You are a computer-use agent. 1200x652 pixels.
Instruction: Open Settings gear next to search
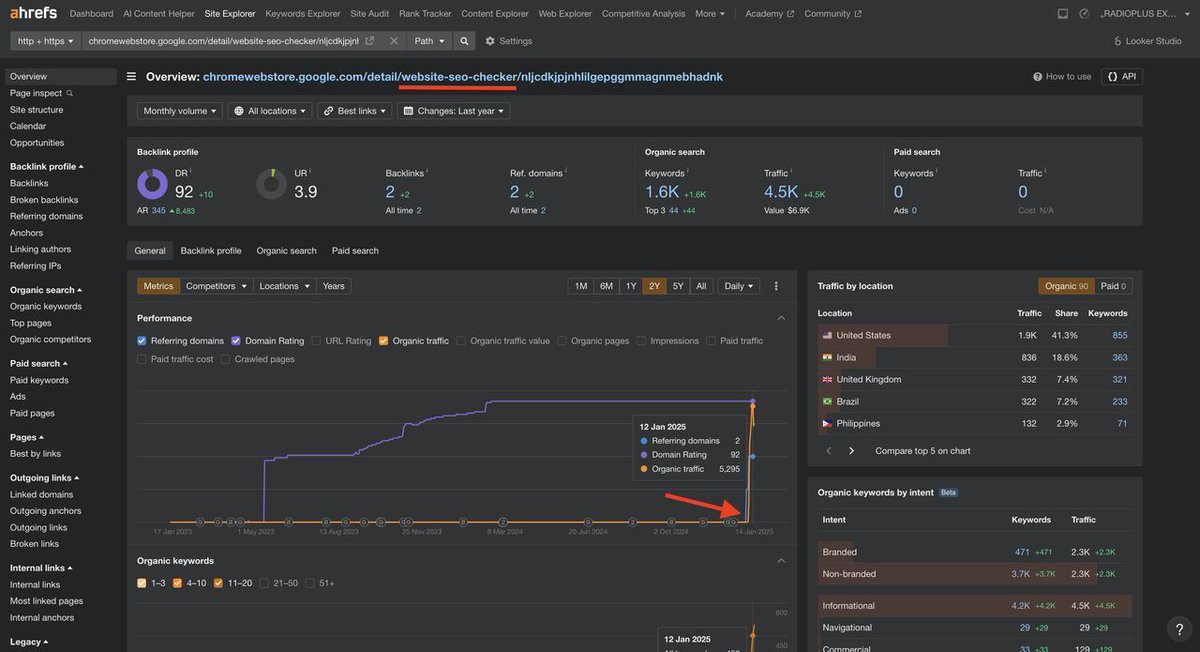click(490, 41)
